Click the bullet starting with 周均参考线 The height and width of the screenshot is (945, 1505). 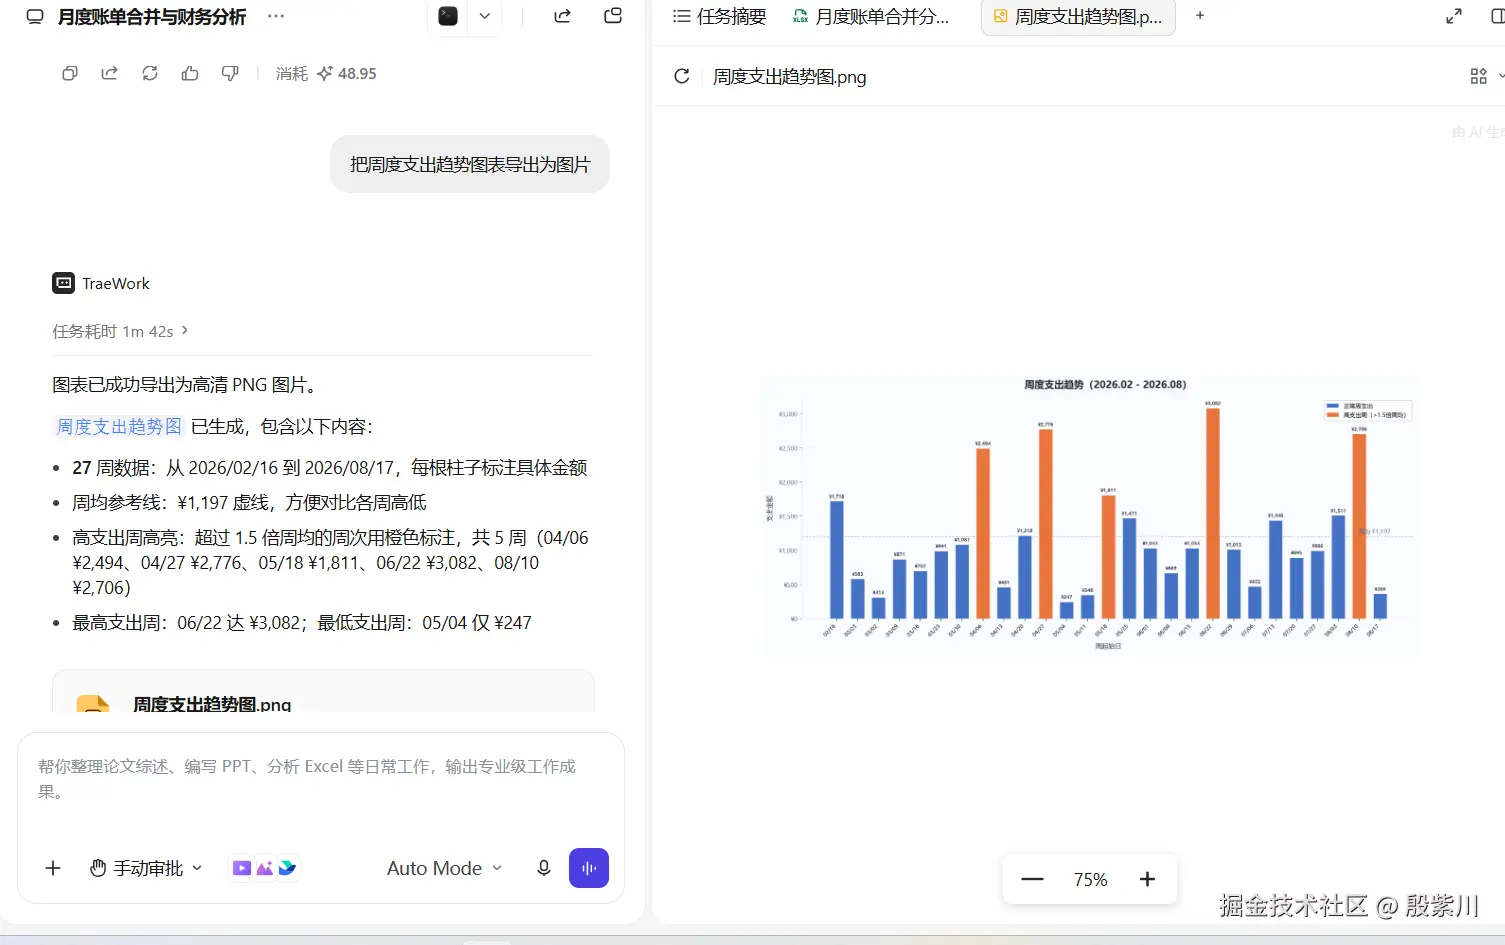click(250, 502)
